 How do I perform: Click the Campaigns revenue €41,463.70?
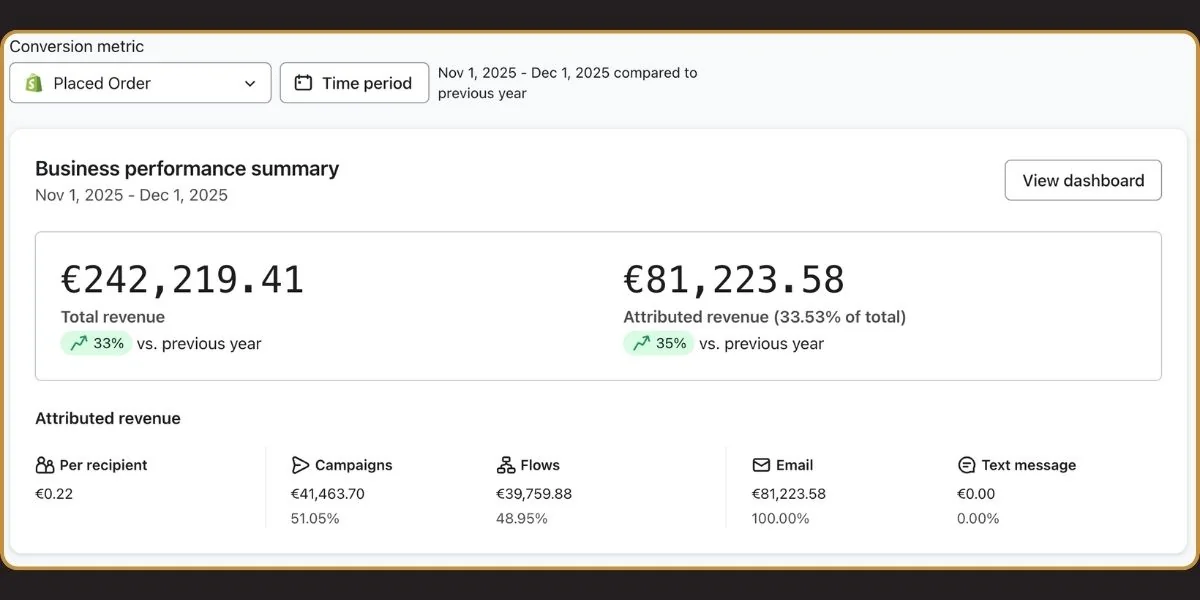pyautogui.click(x=328, y=494)
